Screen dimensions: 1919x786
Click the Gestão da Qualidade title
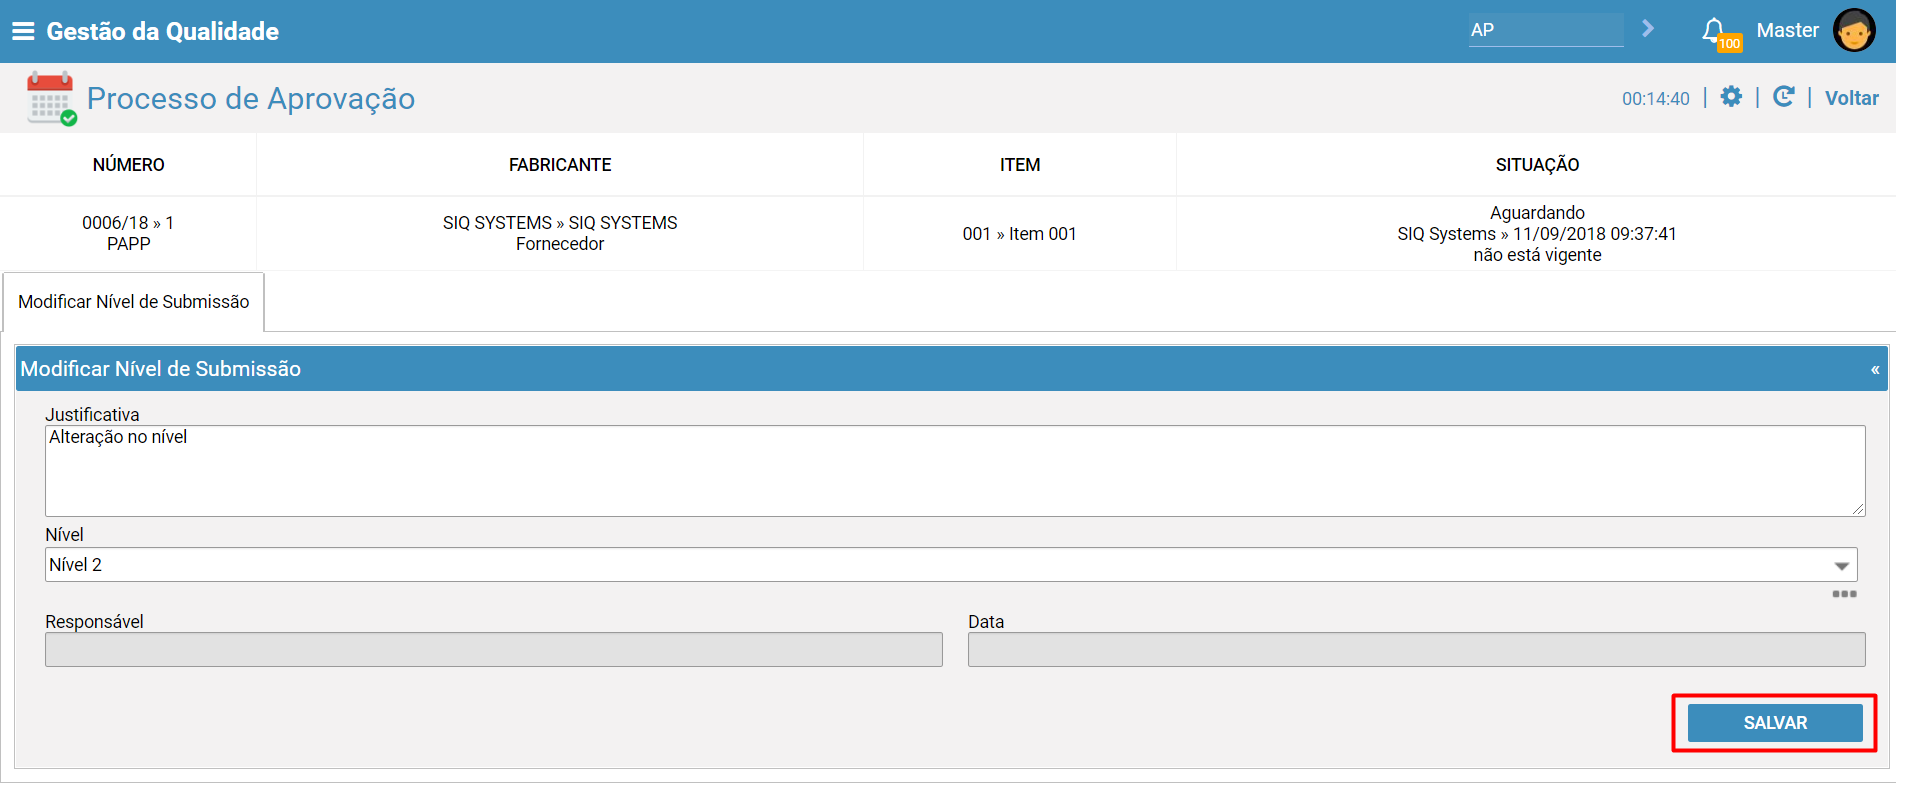(163, 31)
